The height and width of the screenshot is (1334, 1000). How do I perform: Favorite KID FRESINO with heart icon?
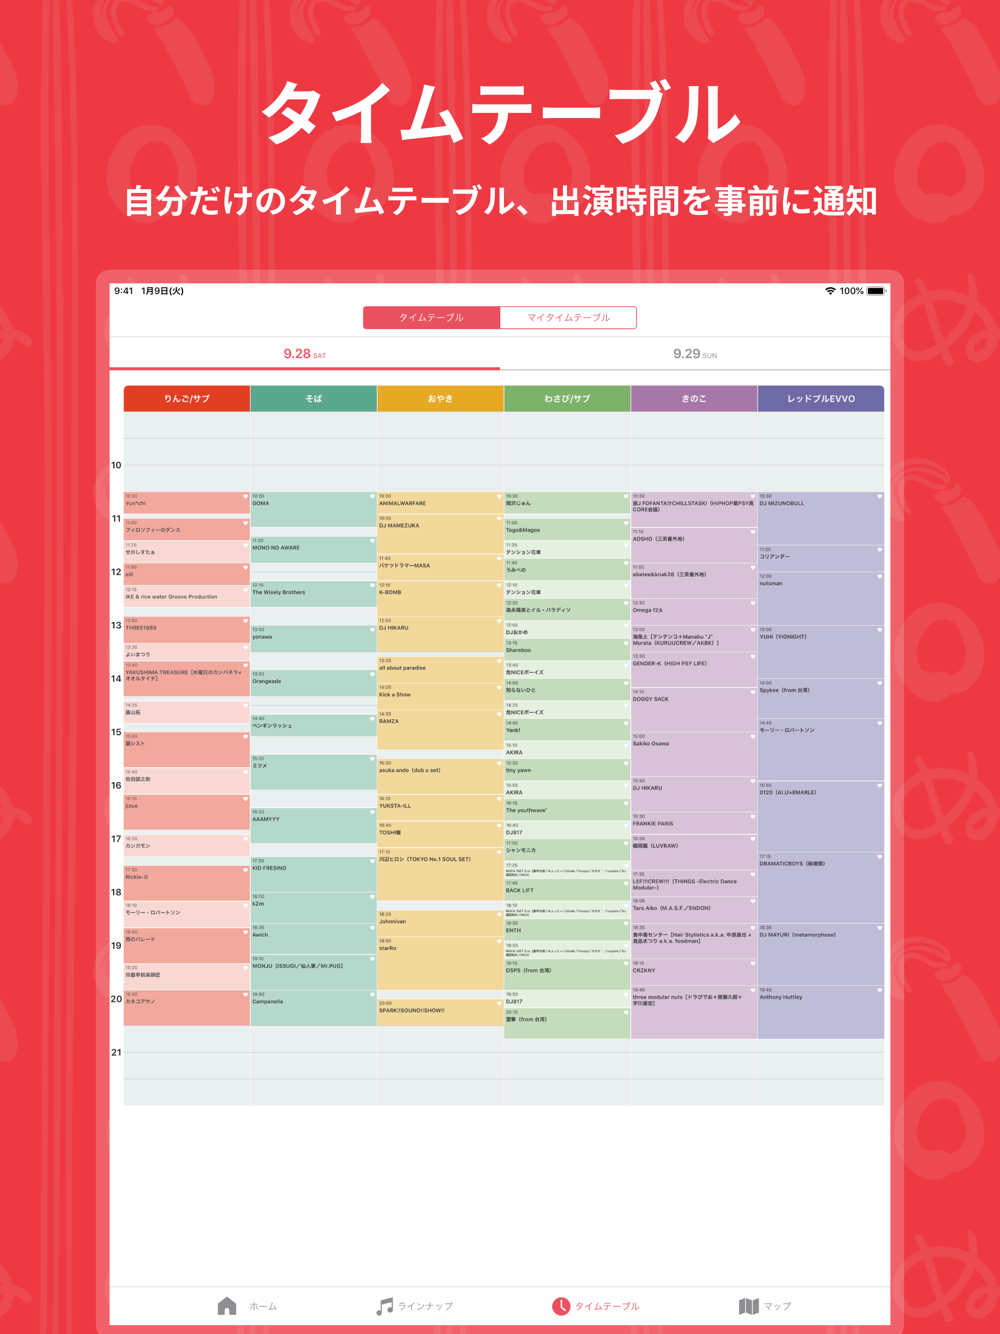click(x=372, y=862)
